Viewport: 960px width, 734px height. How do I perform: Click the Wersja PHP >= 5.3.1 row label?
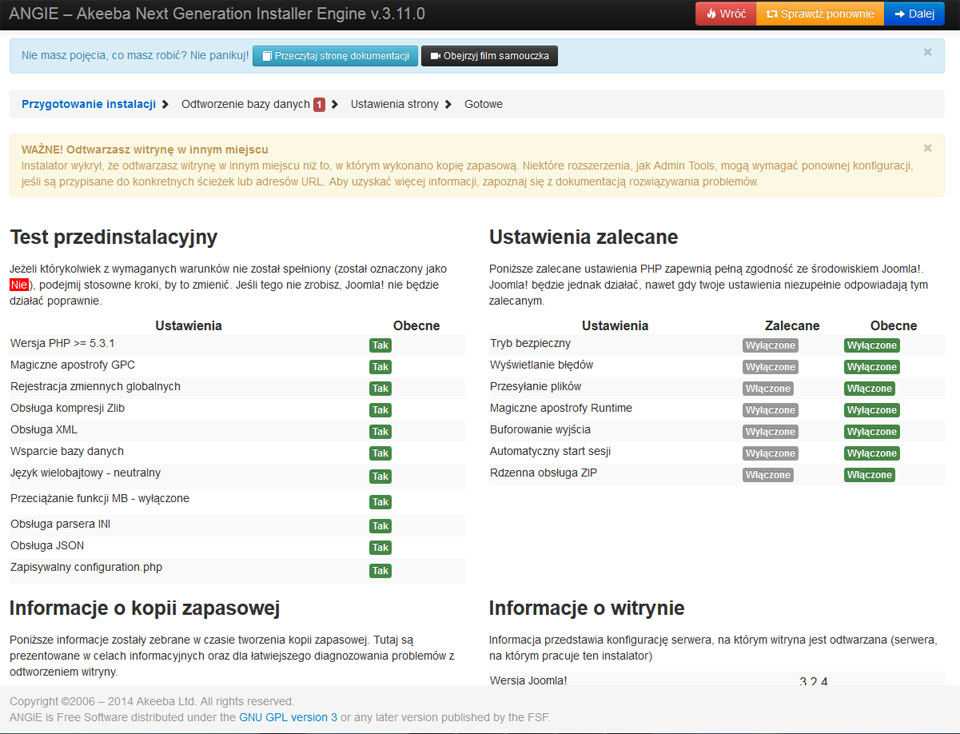click(x=62, y=343)
